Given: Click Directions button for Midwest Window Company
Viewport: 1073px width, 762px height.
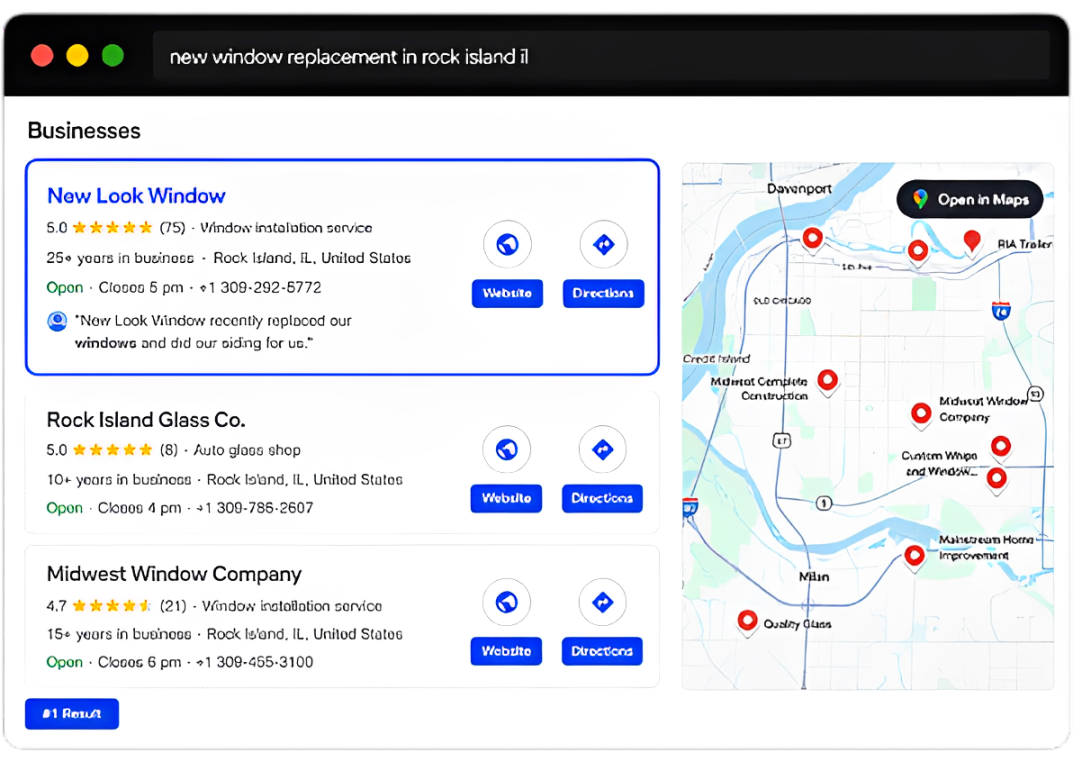Looking at the screenshot, I should click(x=602, y=651).
